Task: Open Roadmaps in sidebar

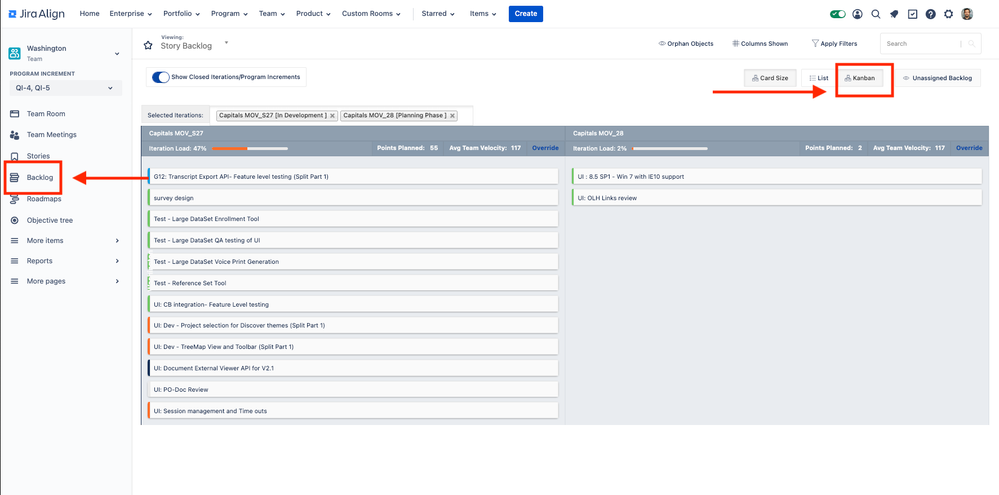Action: (44, 199)
